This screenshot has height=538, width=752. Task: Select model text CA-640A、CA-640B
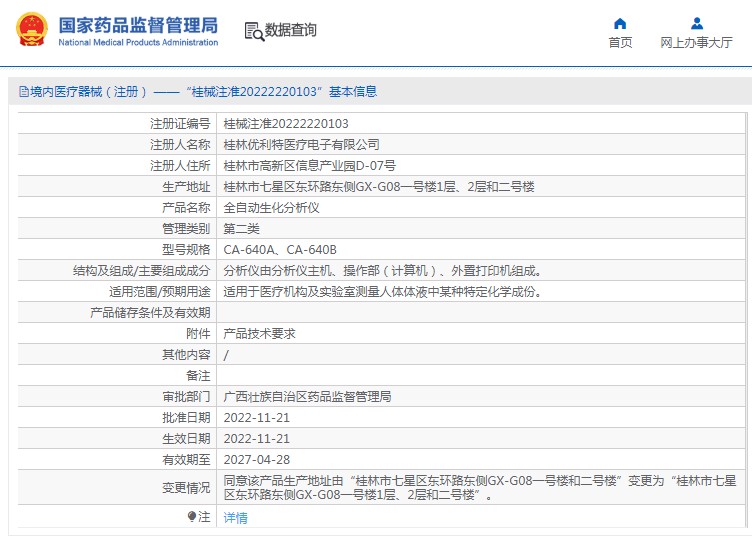[280, 250]
